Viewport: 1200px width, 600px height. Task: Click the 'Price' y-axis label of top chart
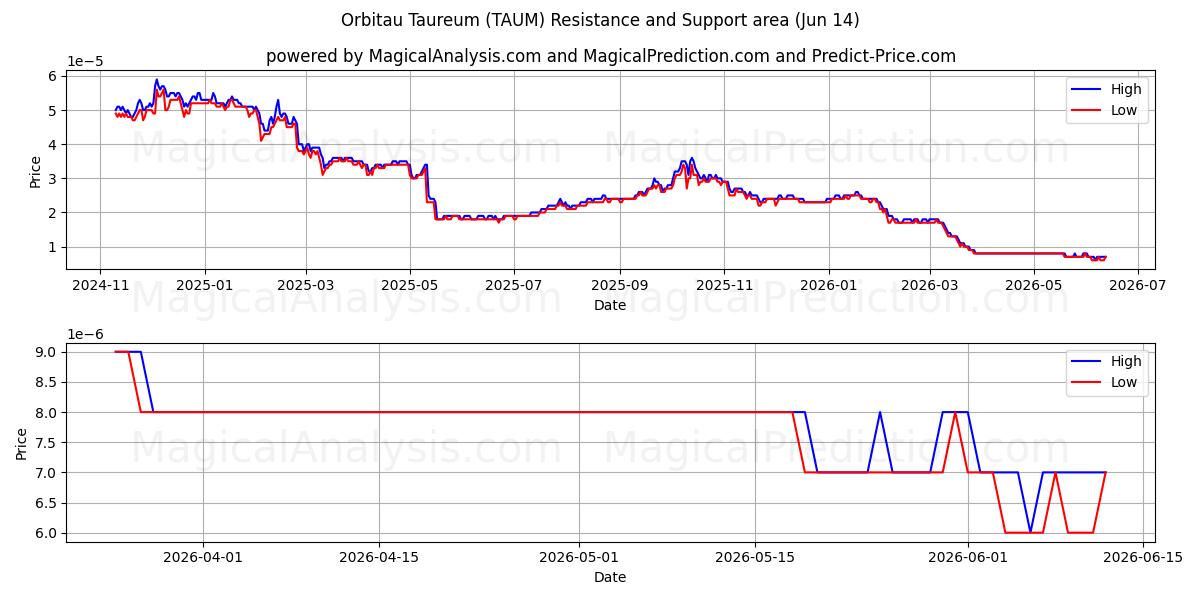point(36,170)
